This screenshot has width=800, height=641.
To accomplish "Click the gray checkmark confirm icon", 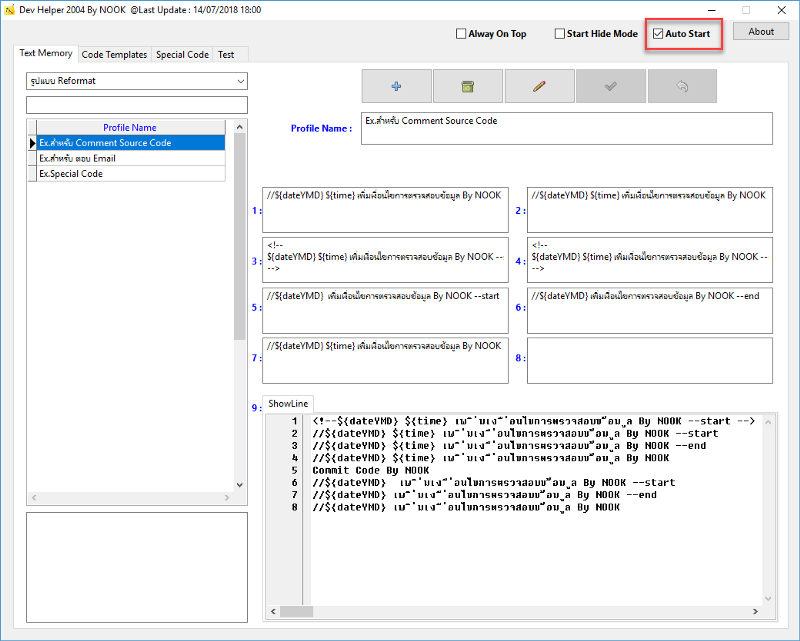I will tap(611, 87).
